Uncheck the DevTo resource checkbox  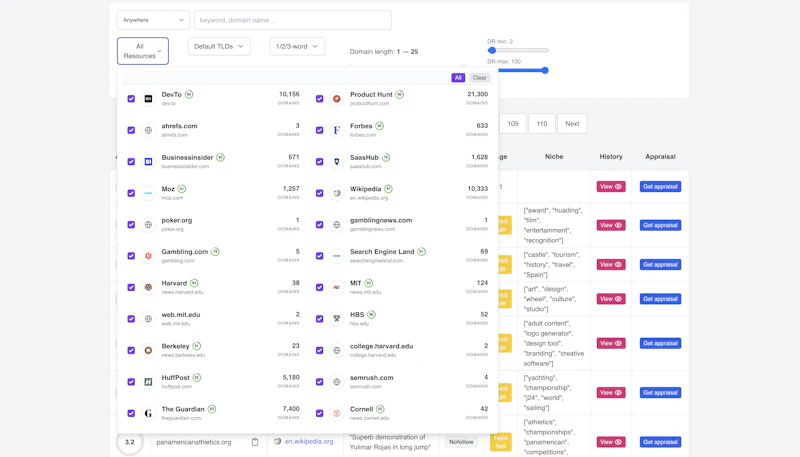point(131,98)
